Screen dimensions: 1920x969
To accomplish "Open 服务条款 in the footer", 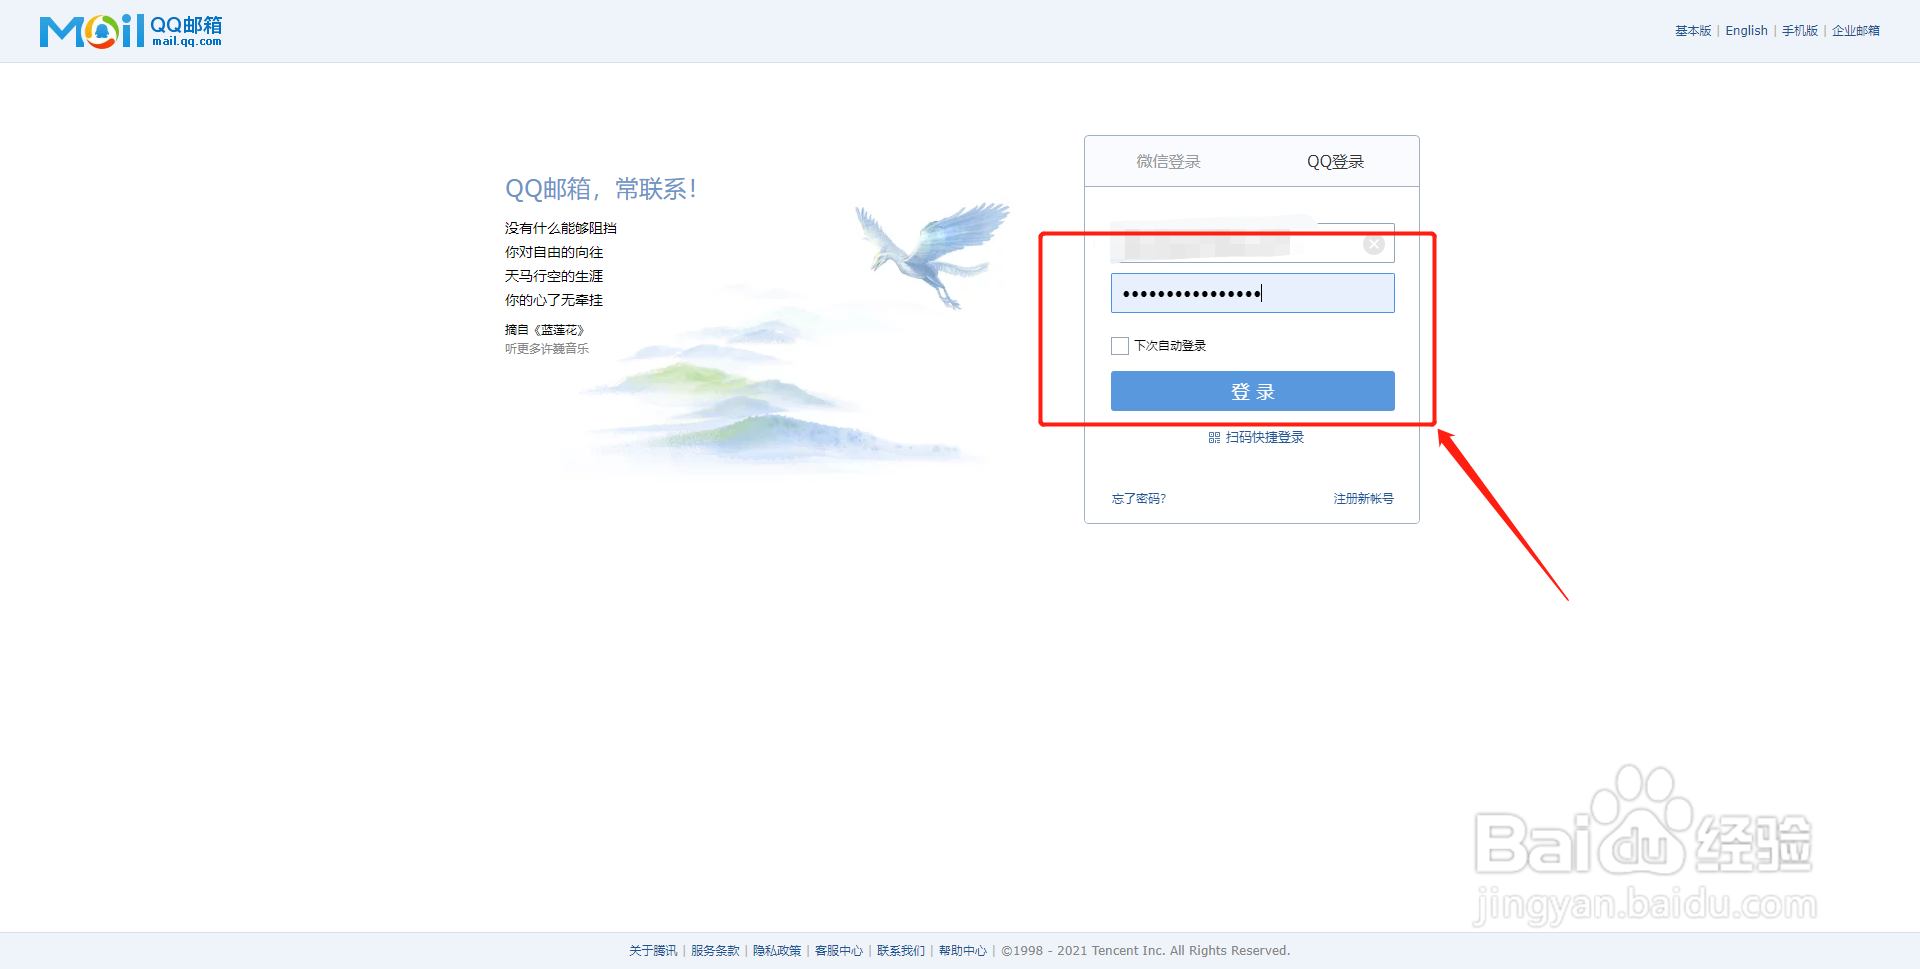I will coord(715,951).
